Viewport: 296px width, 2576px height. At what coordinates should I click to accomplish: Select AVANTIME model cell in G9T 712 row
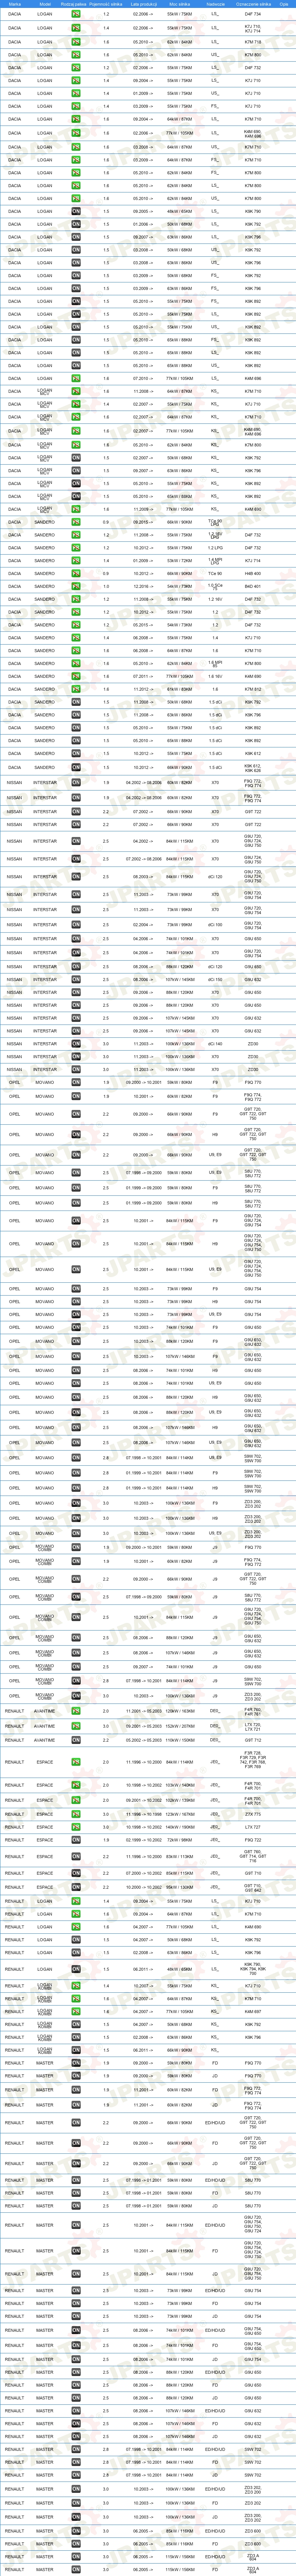(x=45, y=1740)
